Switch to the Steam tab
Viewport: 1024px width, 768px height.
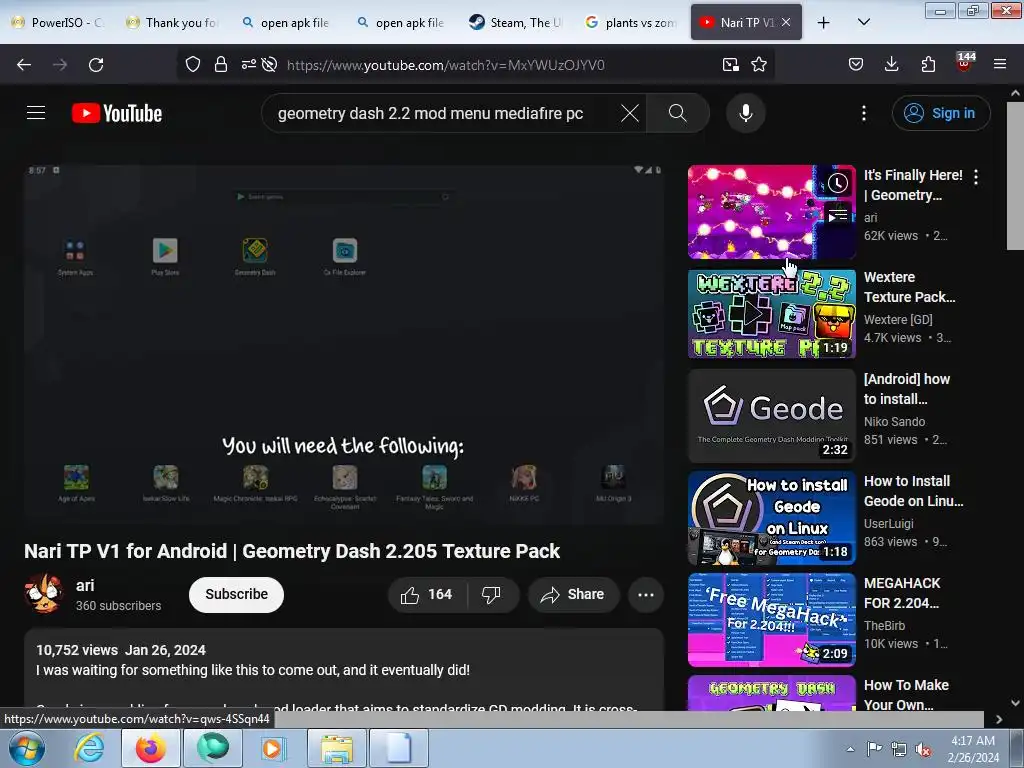tap(517, 22)
